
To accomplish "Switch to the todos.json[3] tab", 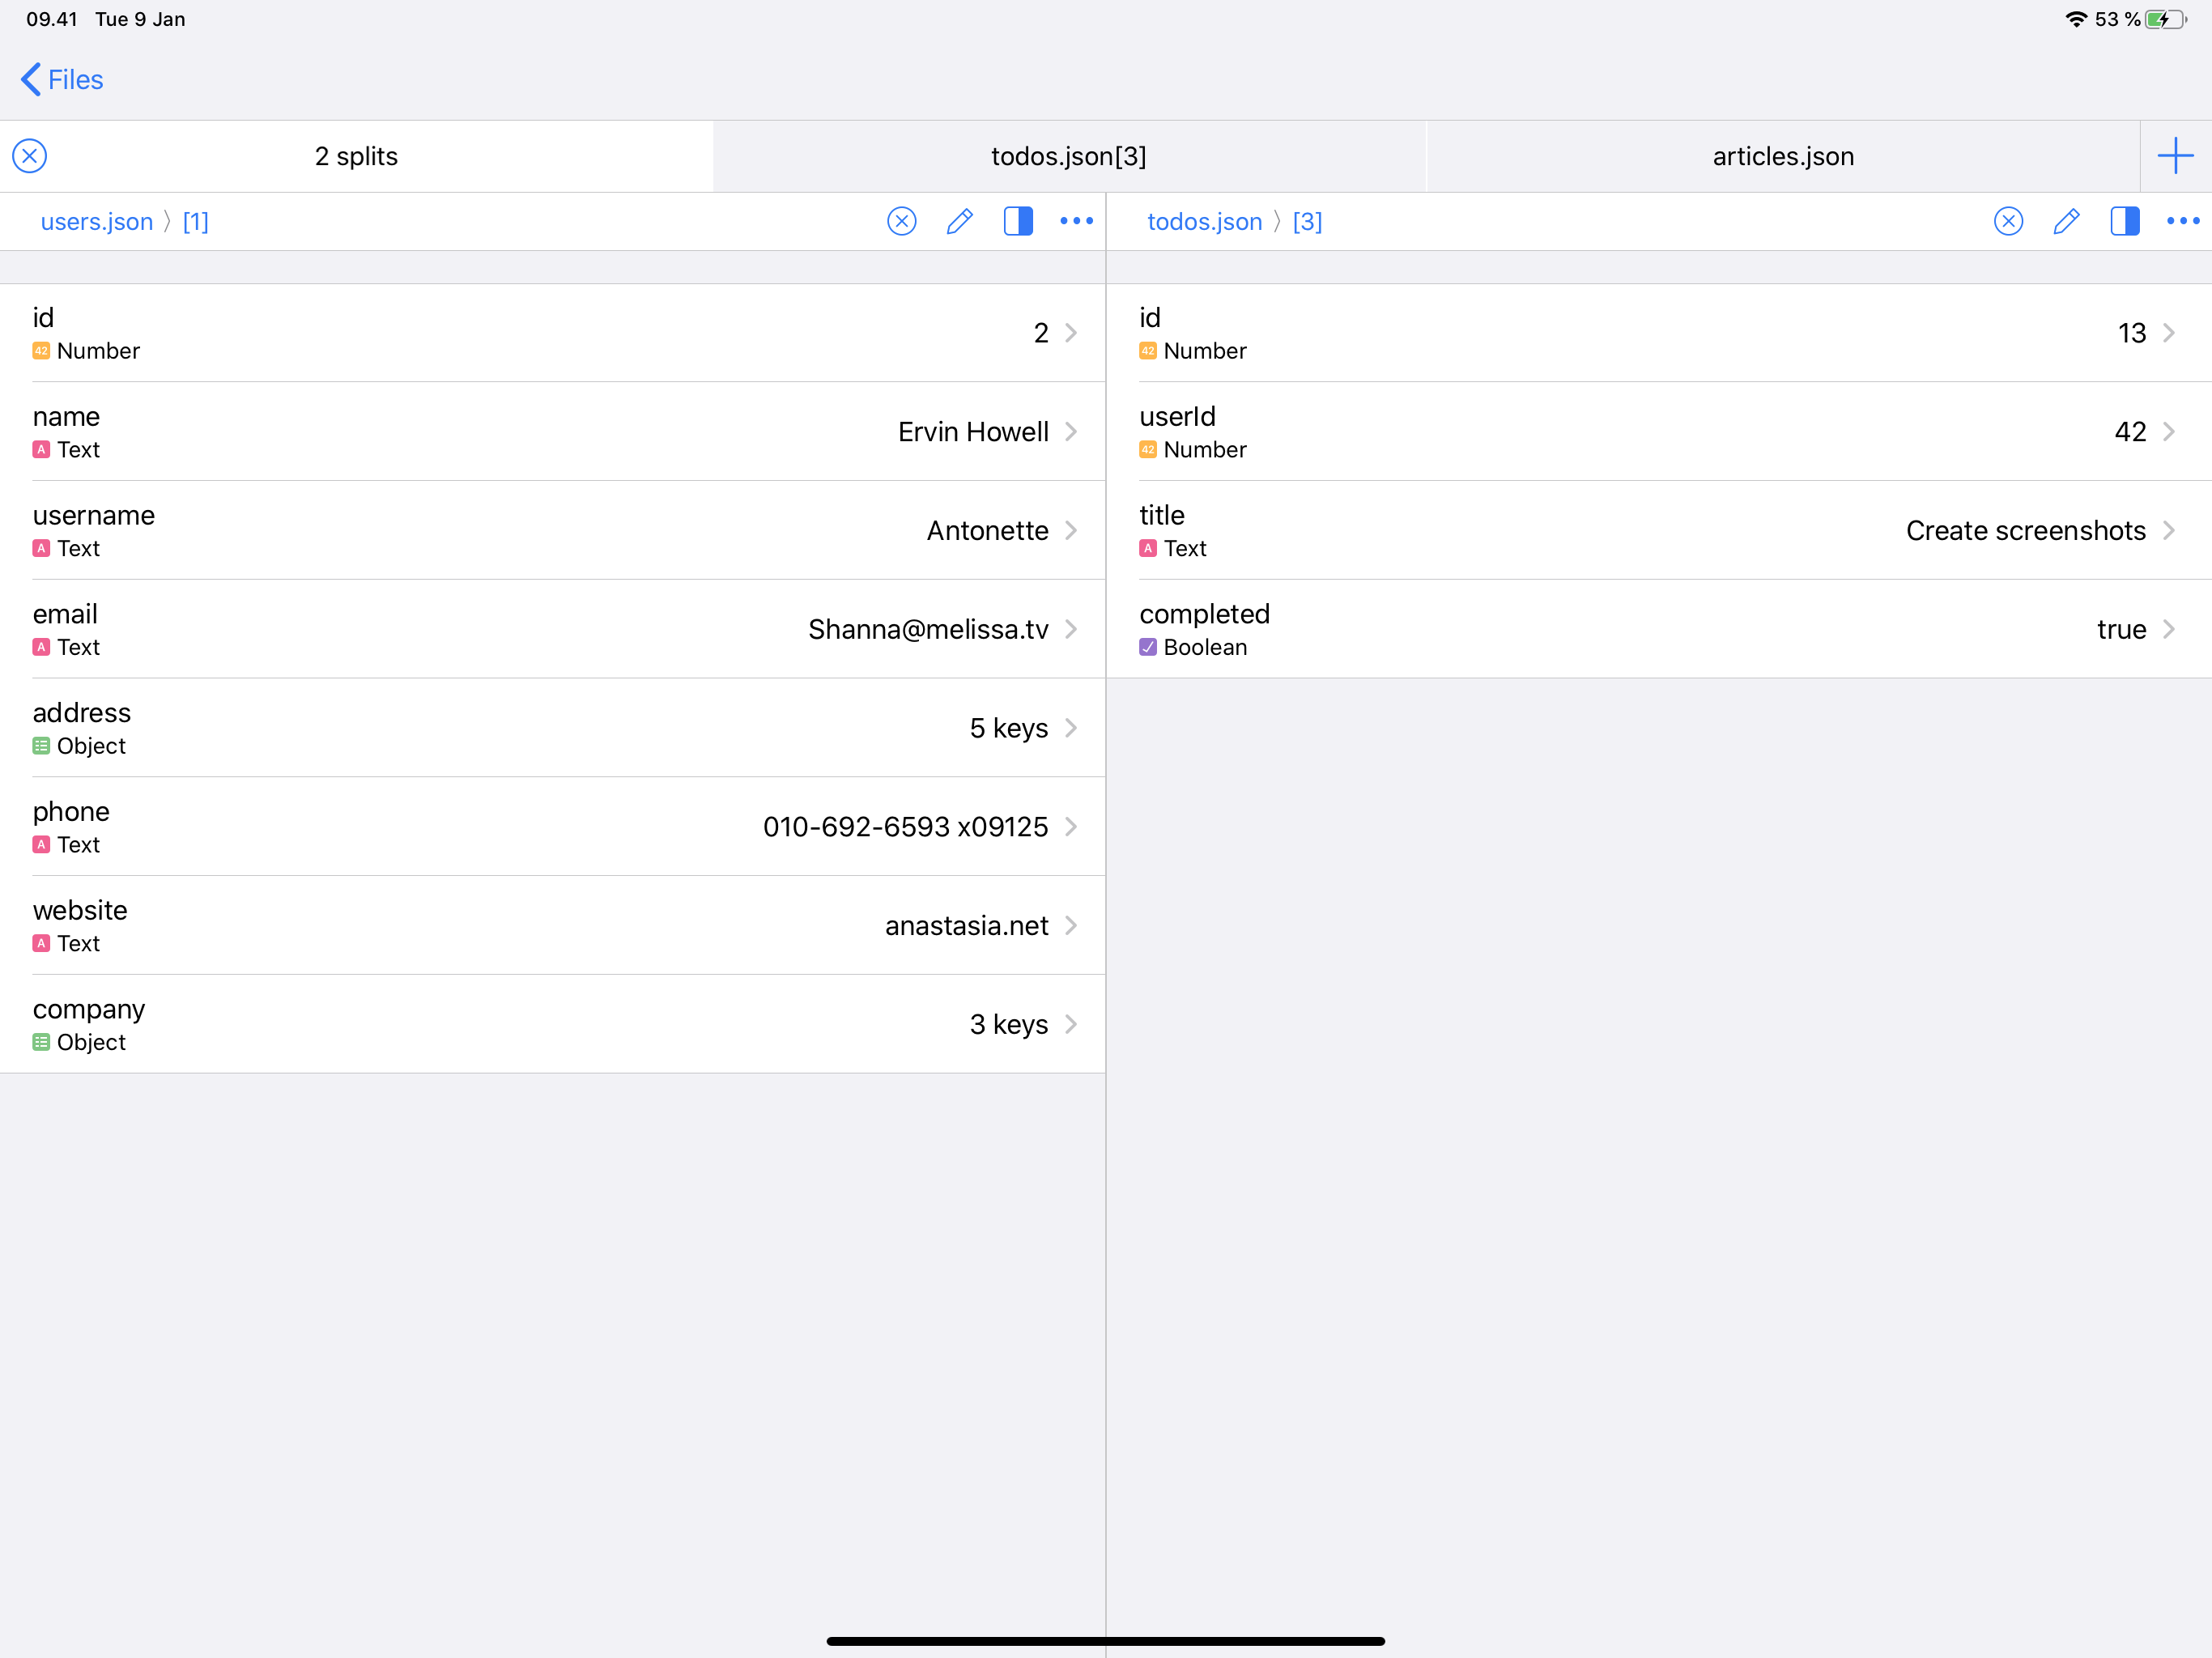I will pyautogui.click(x=1068, y=156).
